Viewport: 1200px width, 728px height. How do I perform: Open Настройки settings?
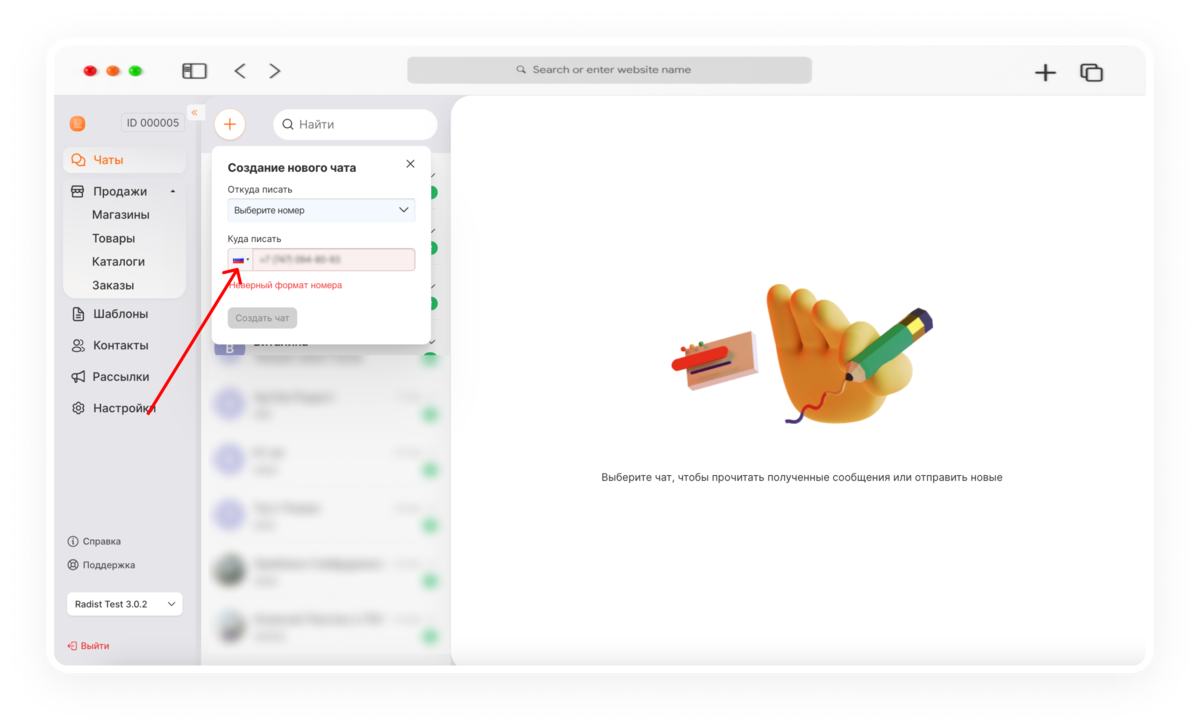[124, 408]
